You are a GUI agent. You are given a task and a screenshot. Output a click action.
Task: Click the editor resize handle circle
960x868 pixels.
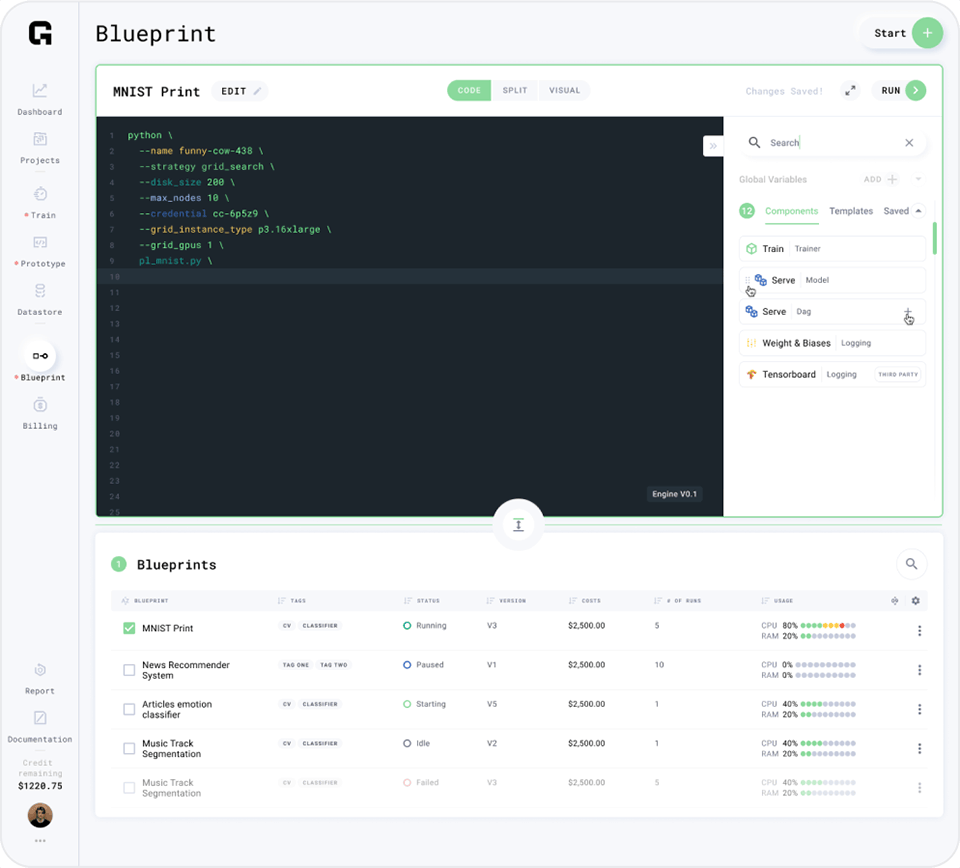click(x=519, y=525)
